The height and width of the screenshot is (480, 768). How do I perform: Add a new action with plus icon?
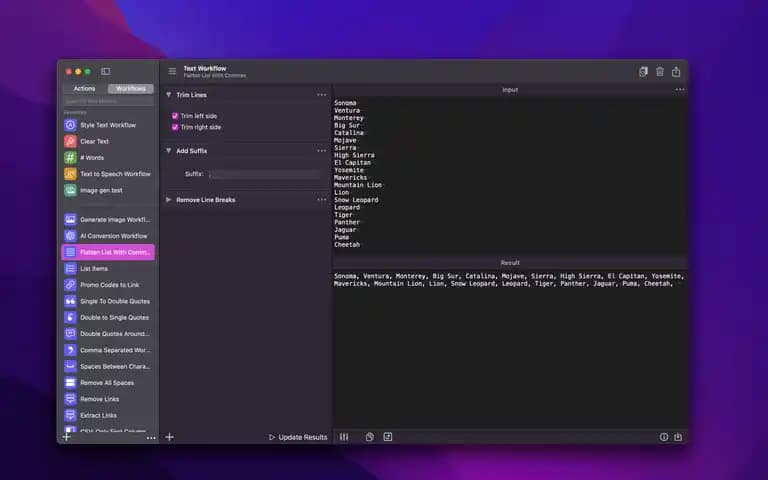tap(169, 437)
